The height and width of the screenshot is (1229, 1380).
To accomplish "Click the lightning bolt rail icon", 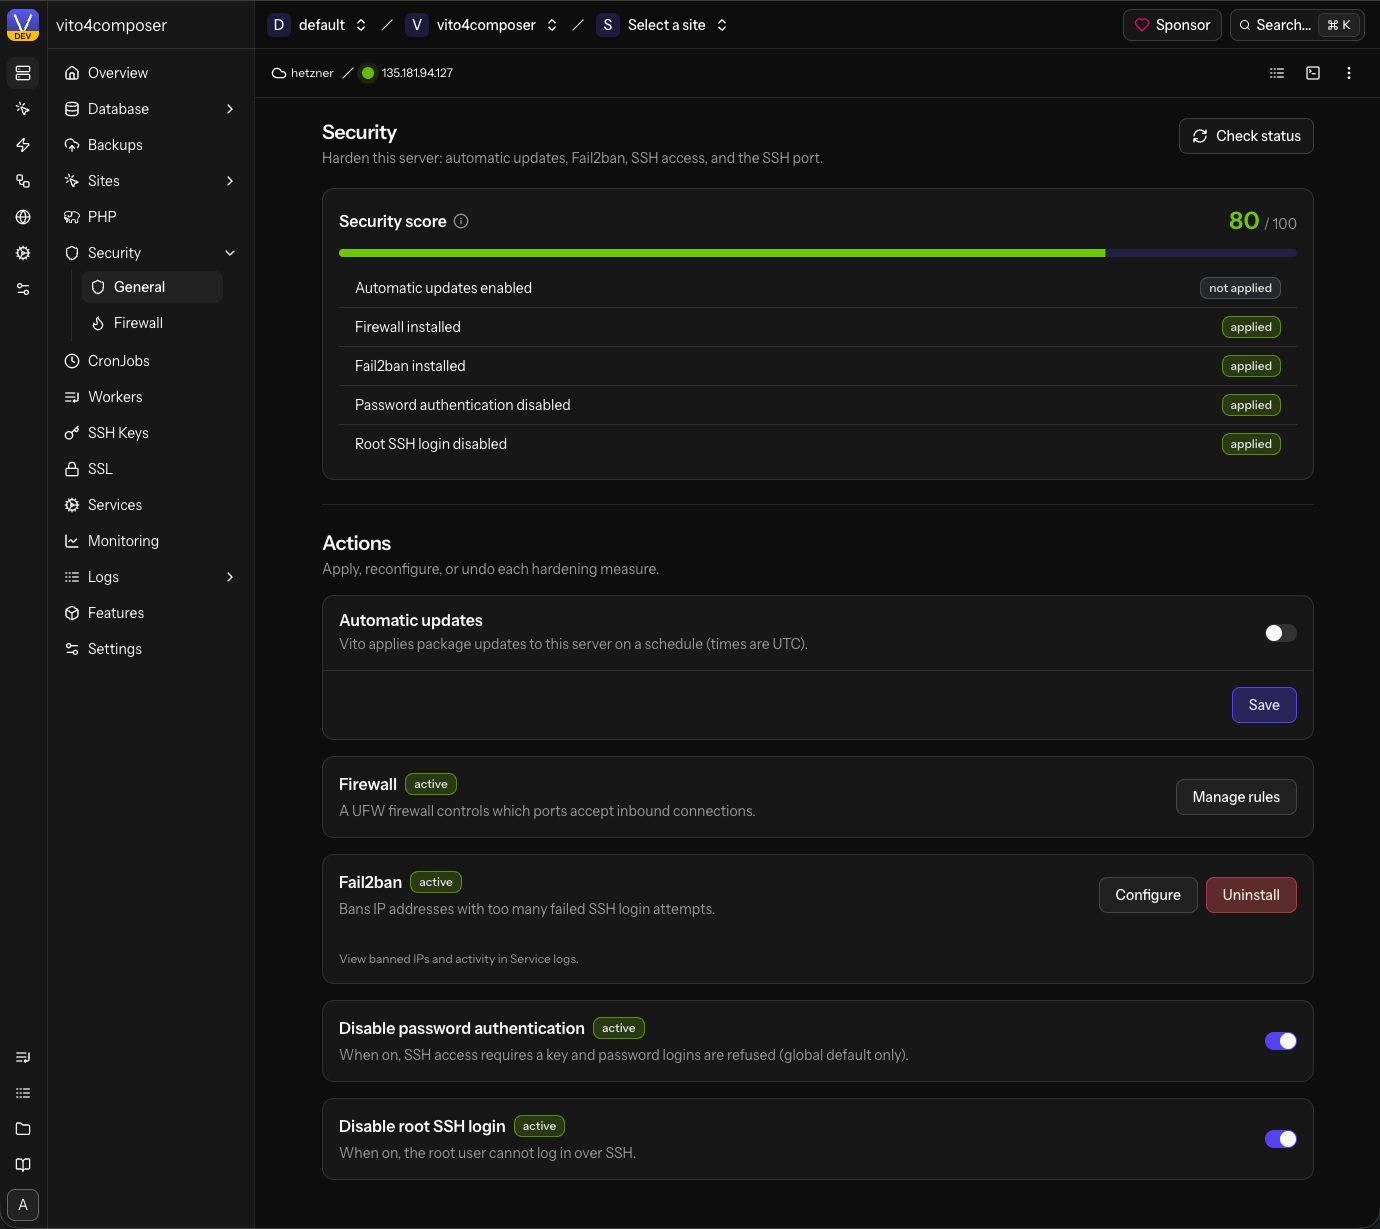I will click(x=23, y=145).
